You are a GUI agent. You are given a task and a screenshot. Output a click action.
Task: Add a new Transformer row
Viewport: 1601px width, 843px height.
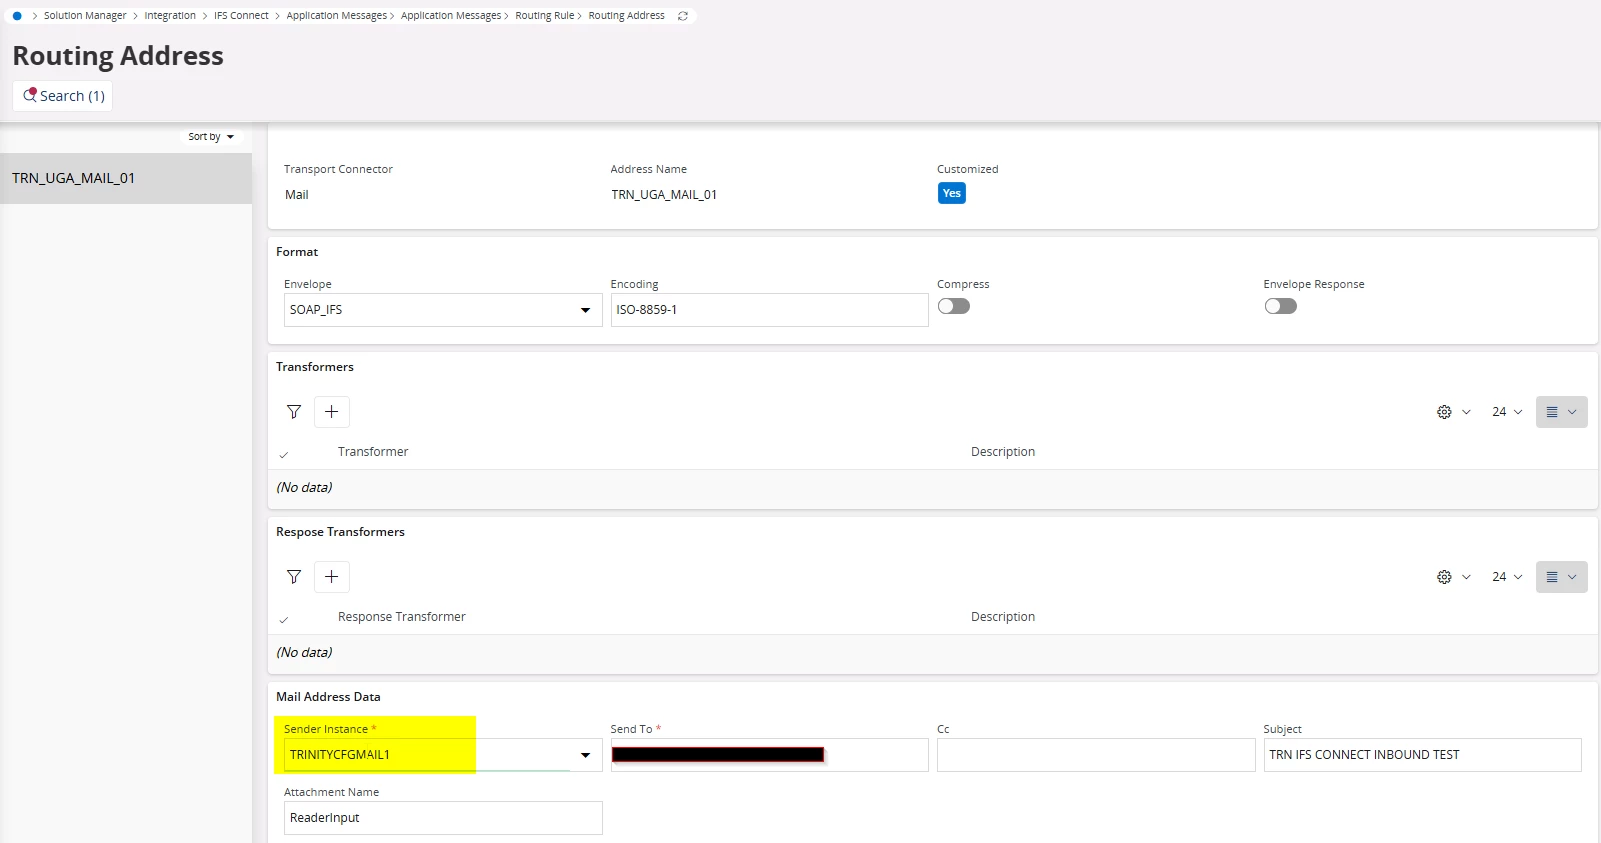(332, 412)
